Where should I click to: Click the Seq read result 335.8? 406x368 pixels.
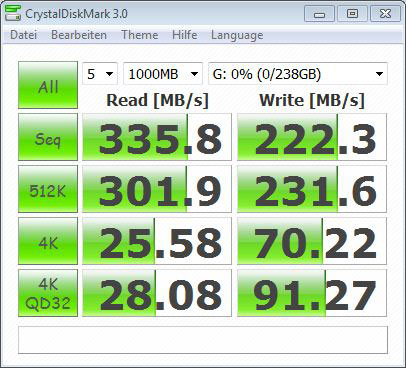coord(157,137)
